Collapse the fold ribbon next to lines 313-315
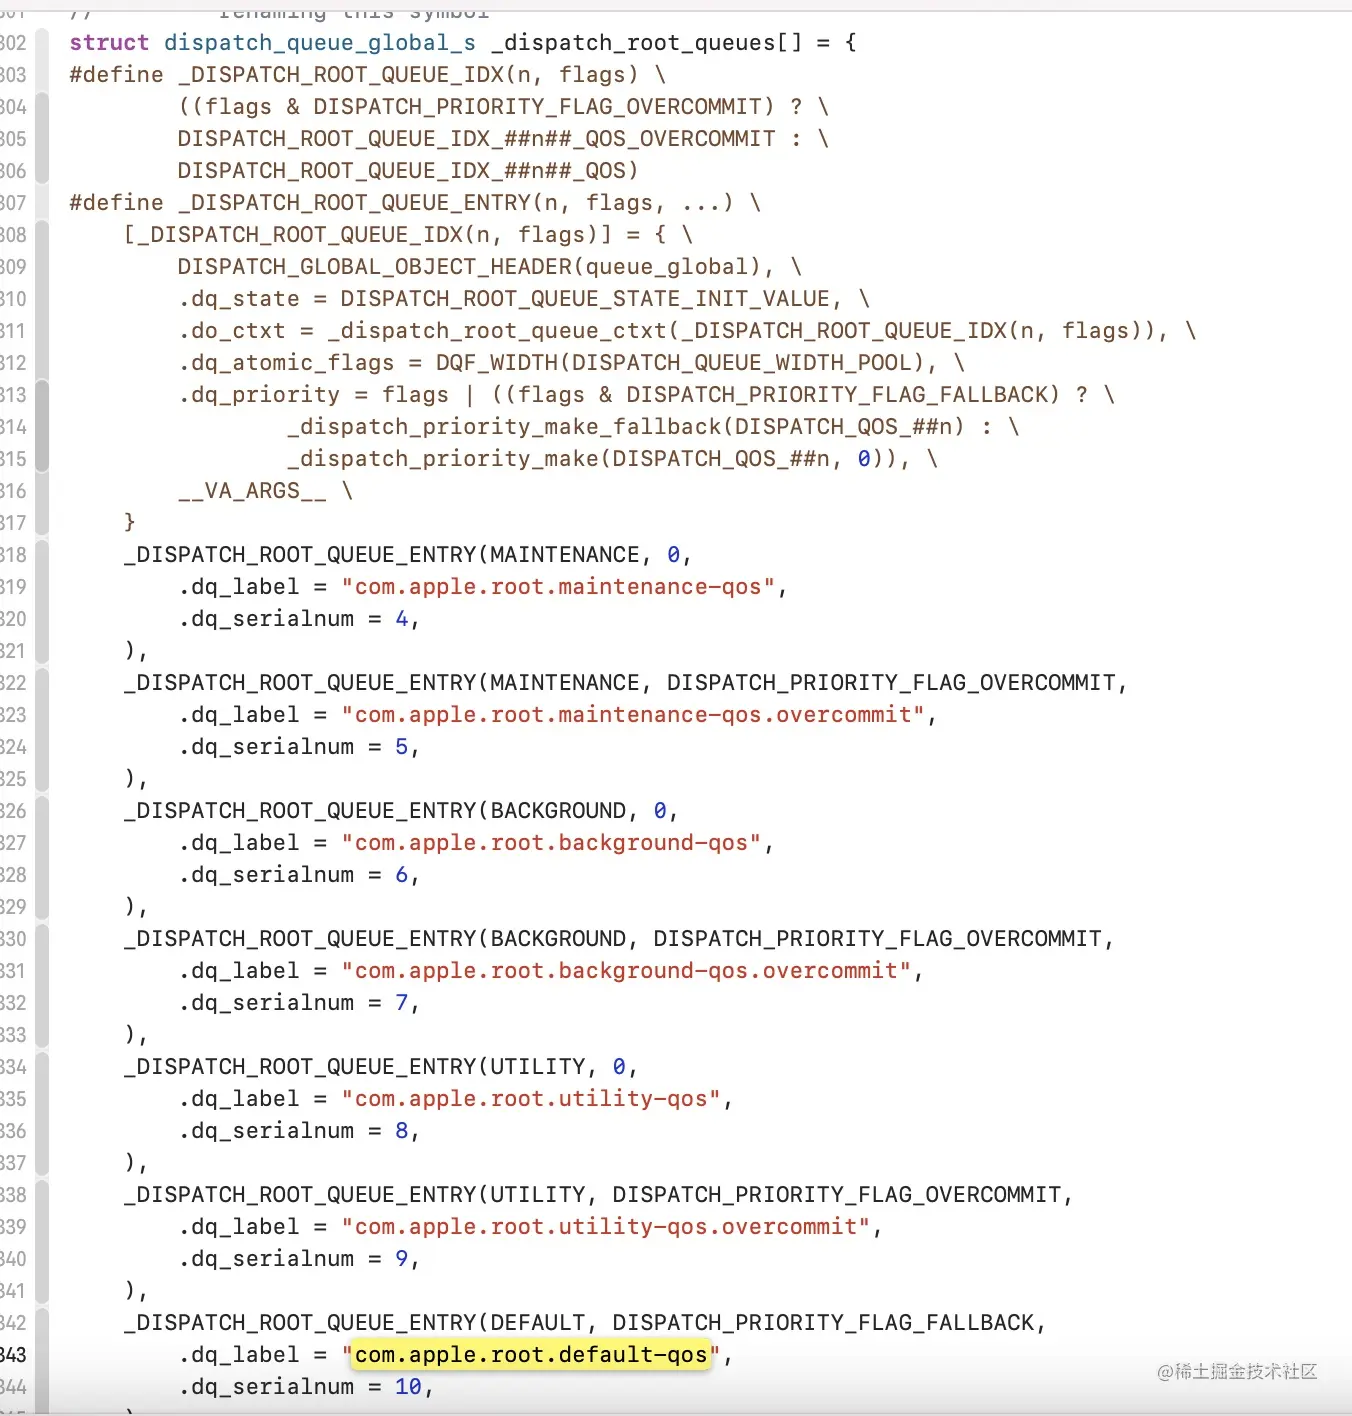The height and width of the screenshot is (1416, 1352). tap(42, 427)
